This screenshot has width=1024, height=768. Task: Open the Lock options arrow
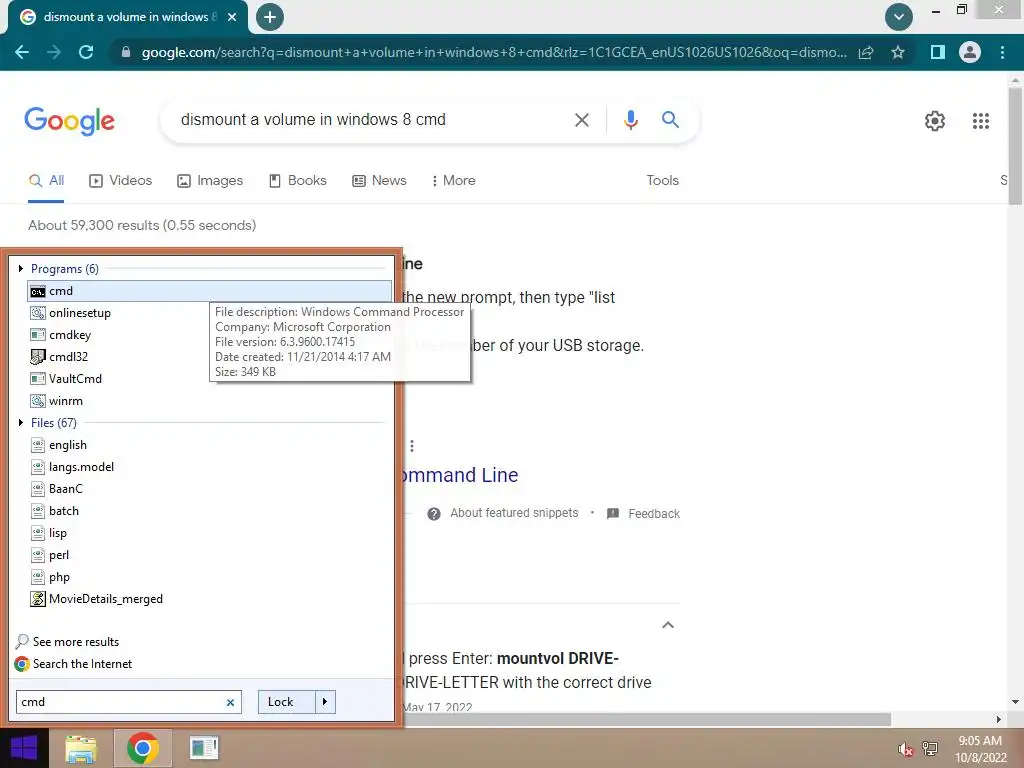tap(325, 702)
